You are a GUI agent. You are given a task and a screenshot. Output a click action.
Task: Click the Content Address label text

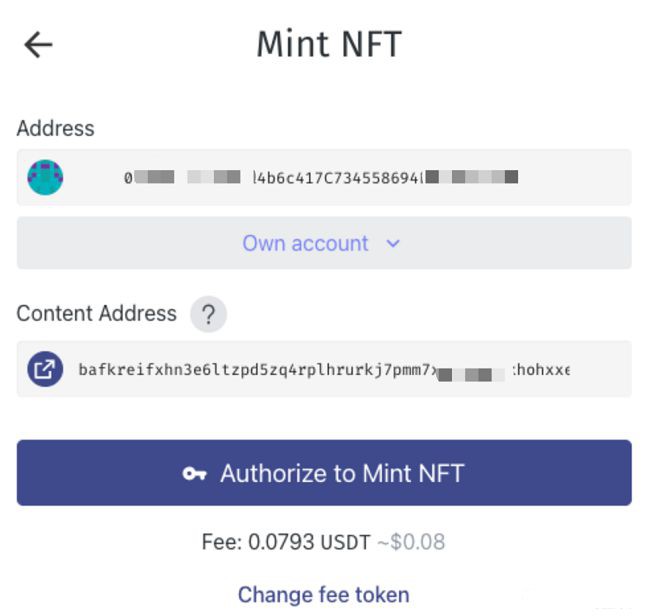click(x=96, y=313)
